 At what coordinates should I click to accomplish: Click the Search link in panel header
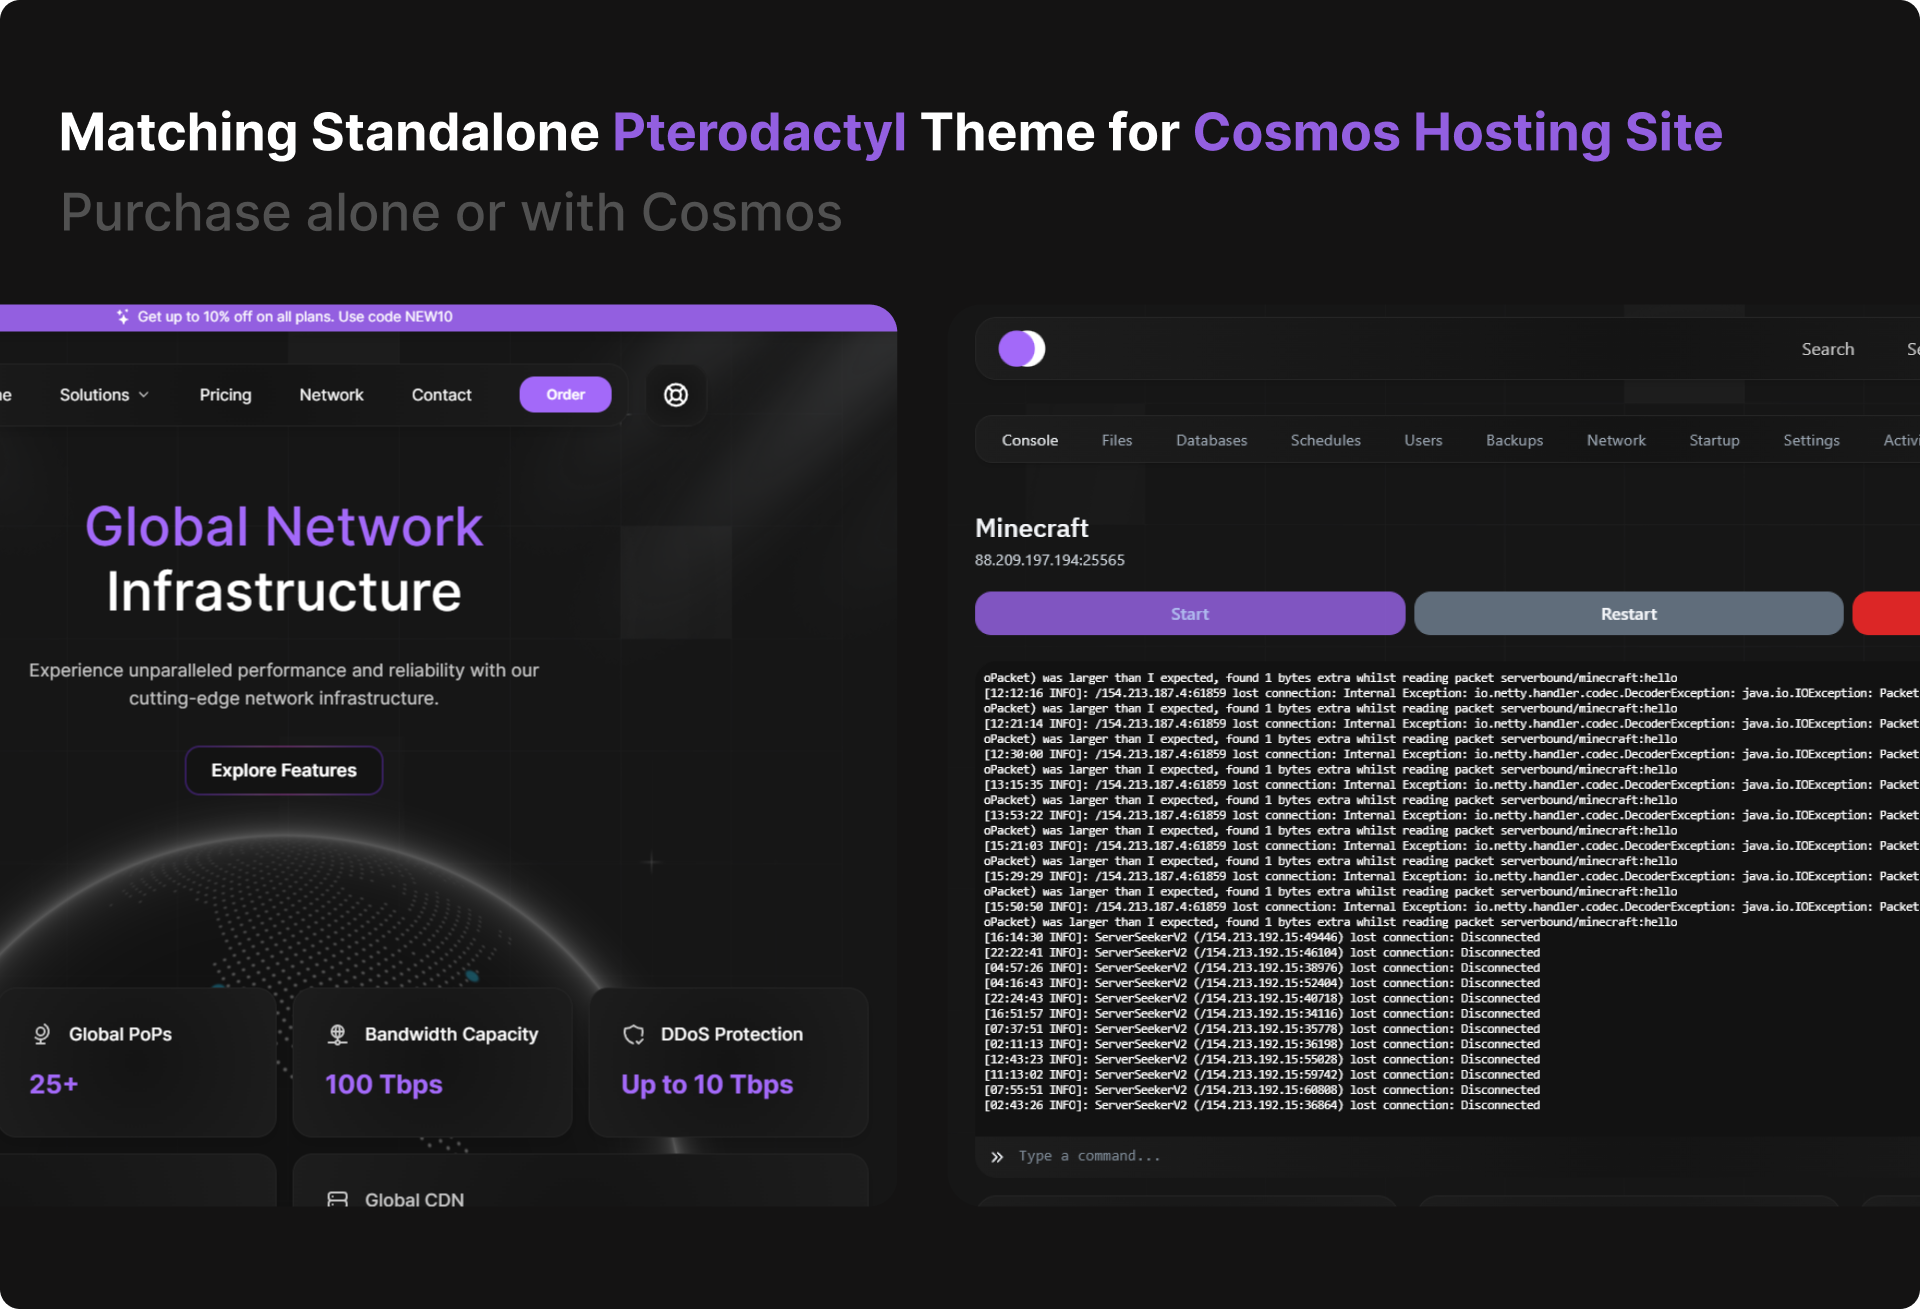click(x=1827, y=349)
